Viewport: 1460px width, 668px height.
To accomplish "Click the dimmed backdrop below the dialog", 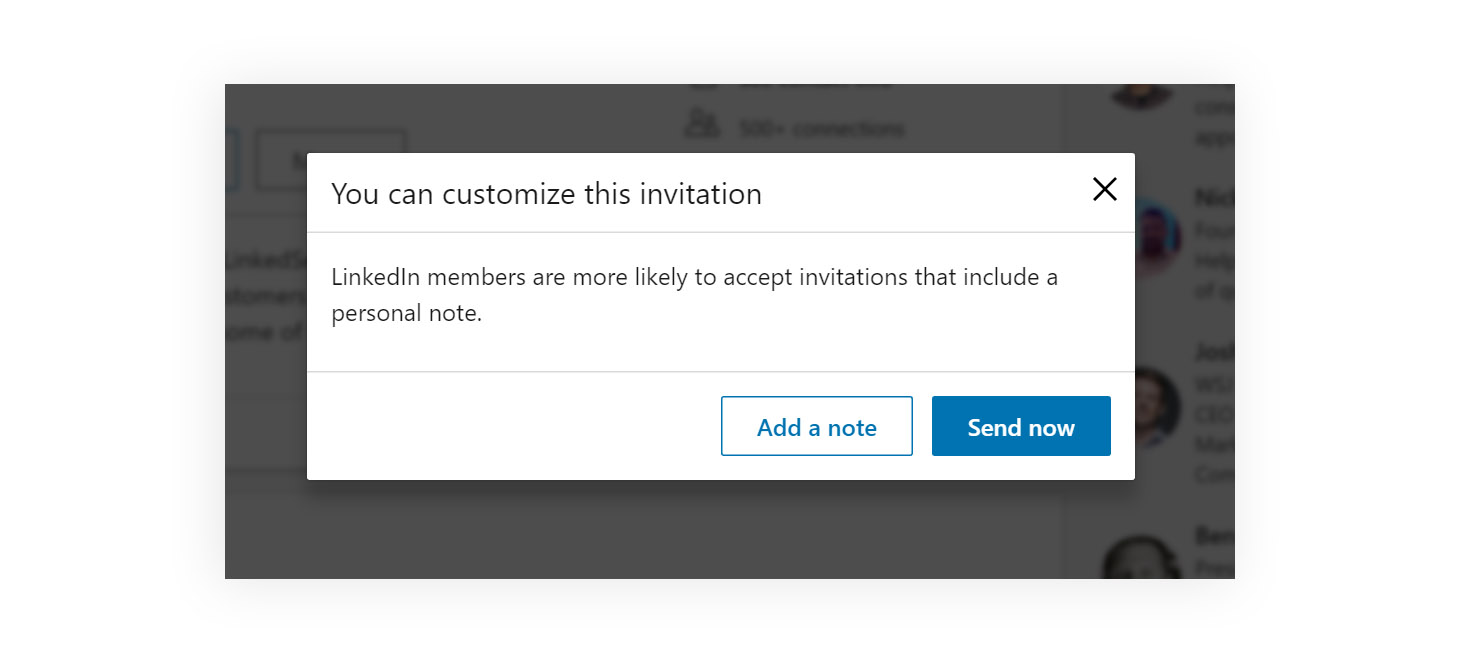I will click(640, 530).
